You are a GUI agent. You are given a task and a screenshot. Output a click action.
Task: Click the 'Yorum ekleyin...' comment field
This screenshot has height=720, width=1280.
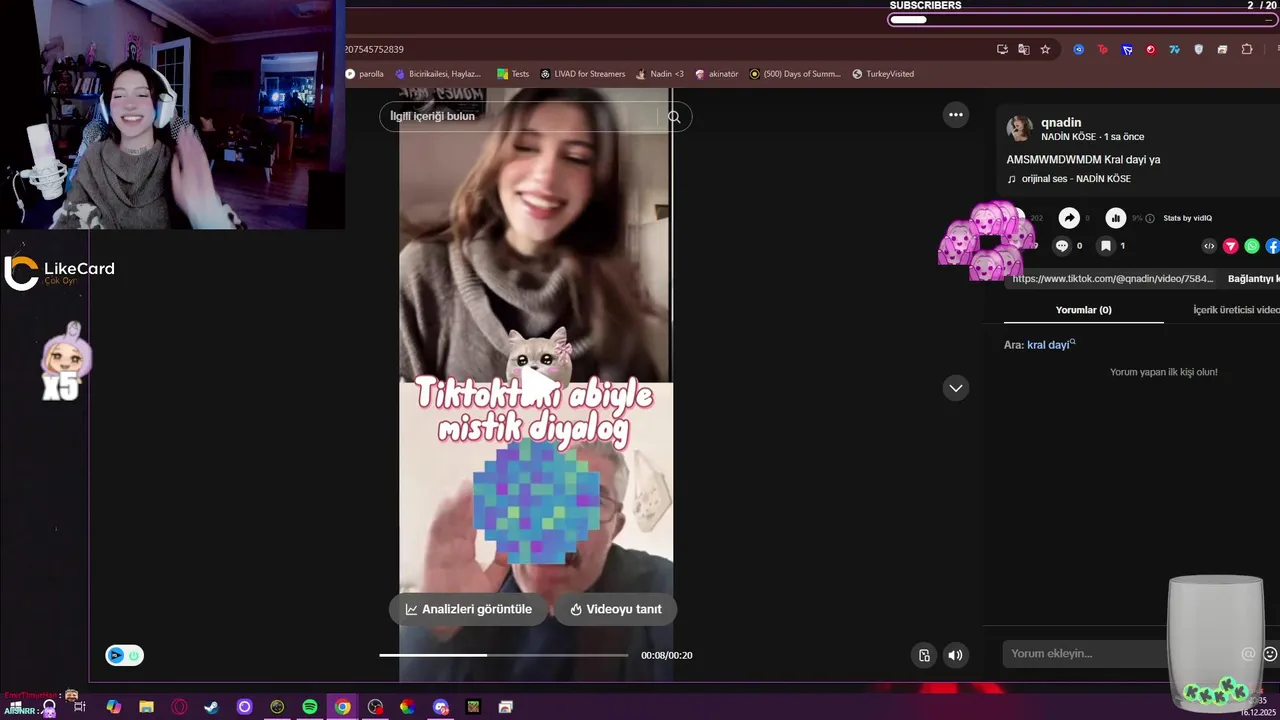[1120, 654]
